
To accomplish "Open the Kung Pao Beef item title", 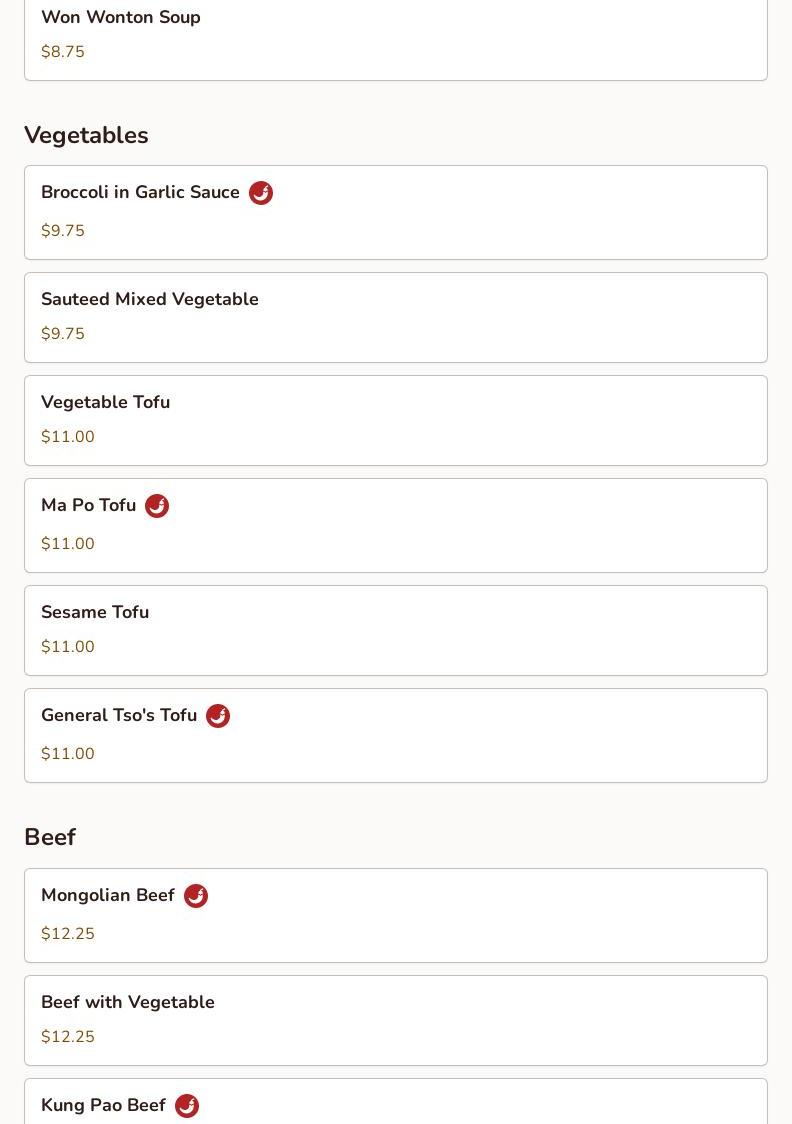I will (x=103, y=1105).
